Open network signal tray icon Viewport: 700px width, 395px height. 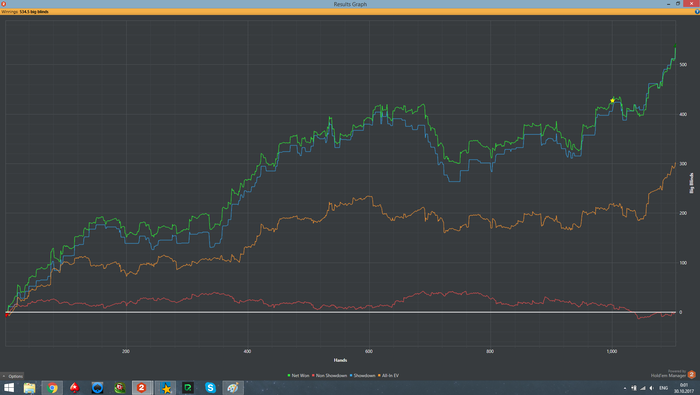[643, 388]
